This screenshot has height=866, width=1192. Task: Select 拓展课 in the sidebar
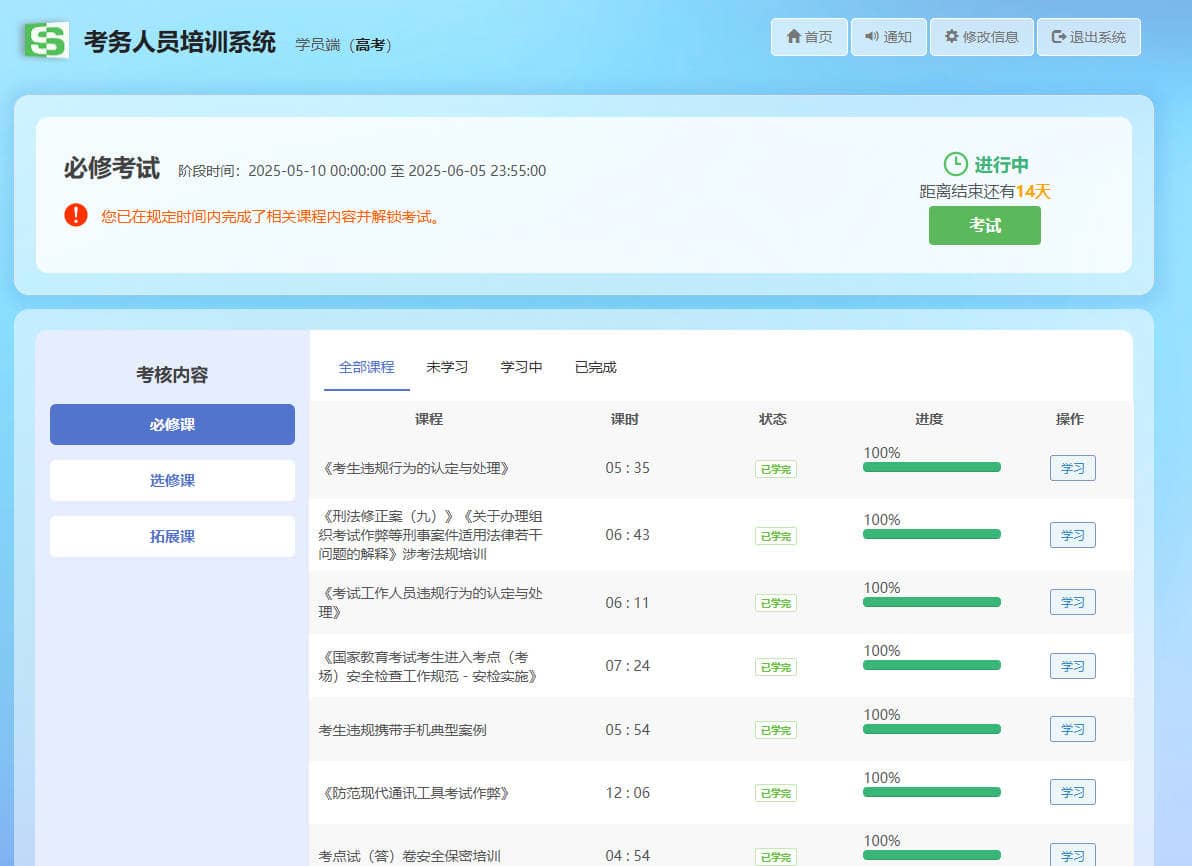tap(173, 537)
